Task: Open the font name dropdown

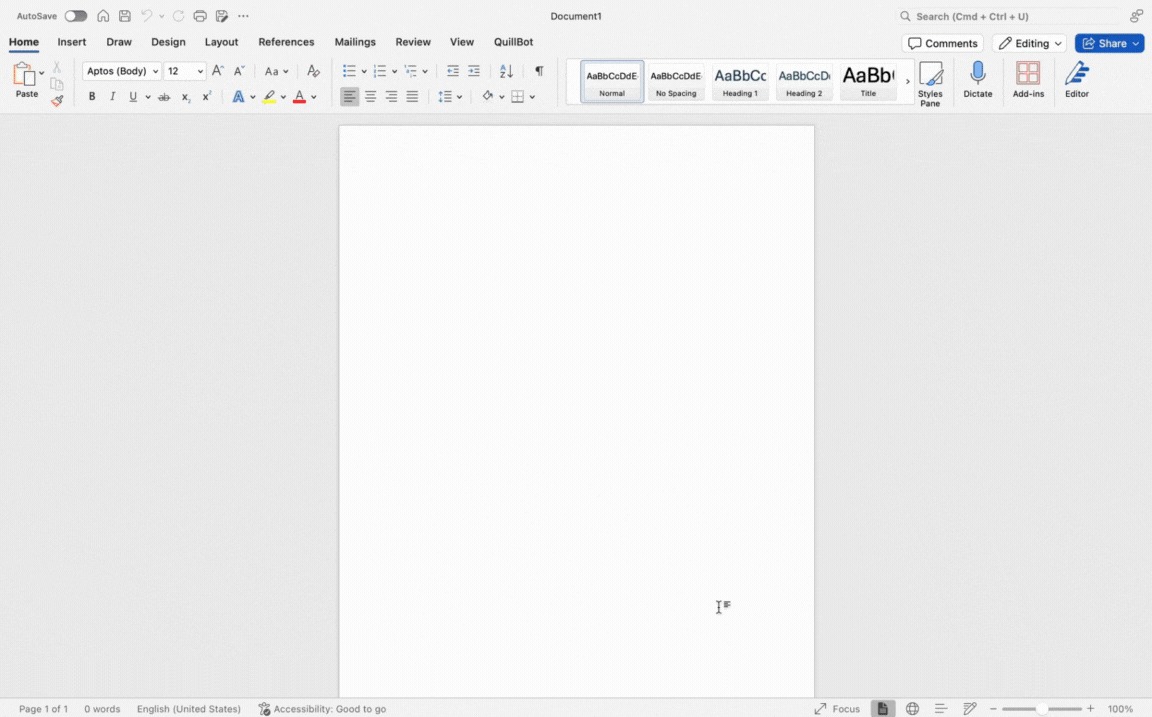Action: pyautogui.click(x=122, y=71)
